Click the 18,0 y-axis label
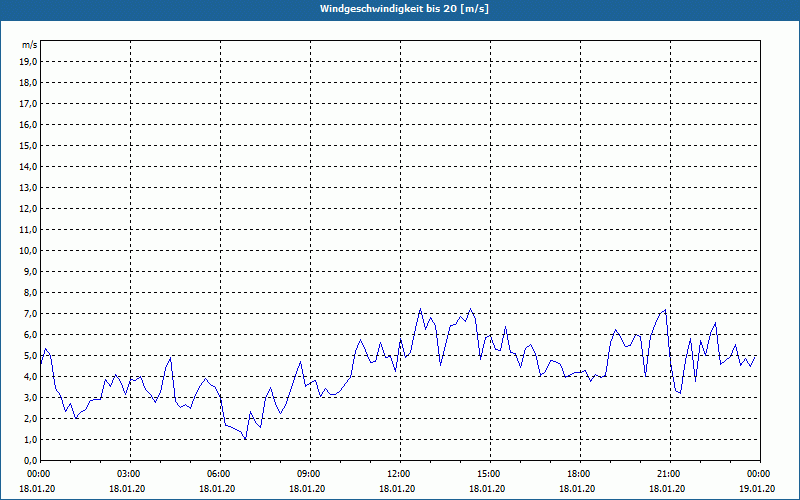 [x=28, y=83]
